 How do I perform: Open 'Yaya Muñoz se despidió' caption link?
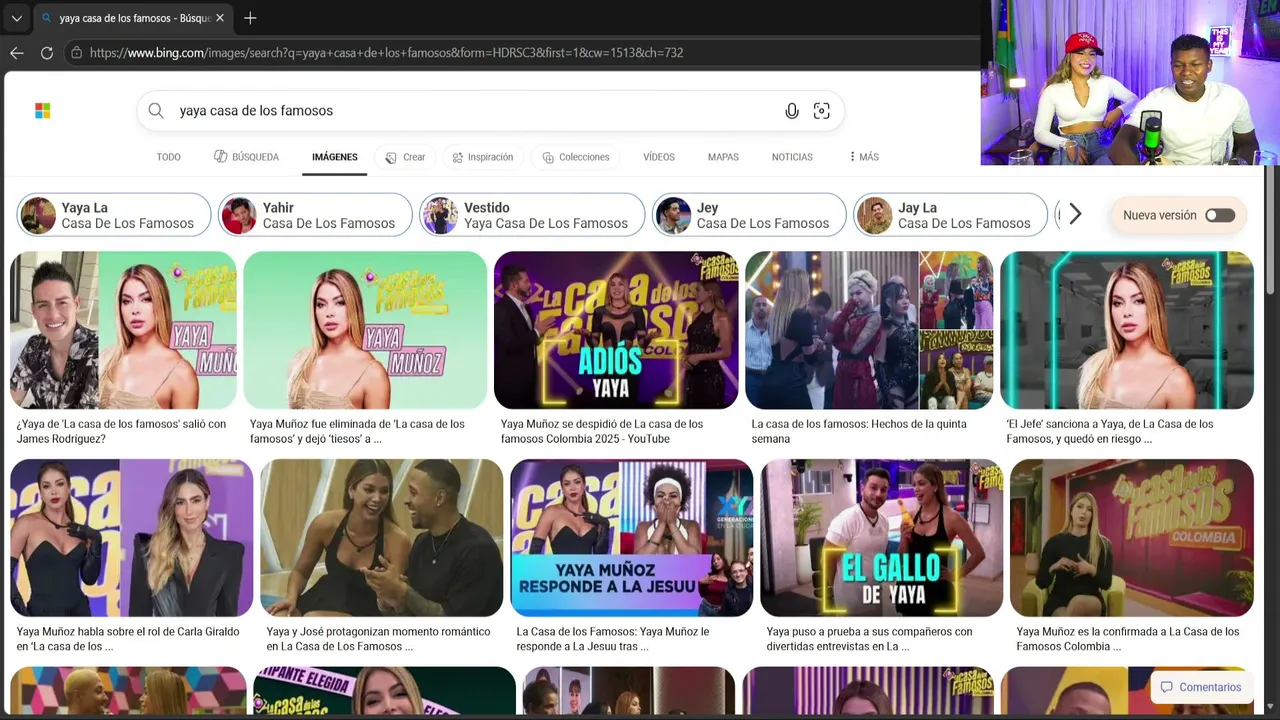click(602, 431)
